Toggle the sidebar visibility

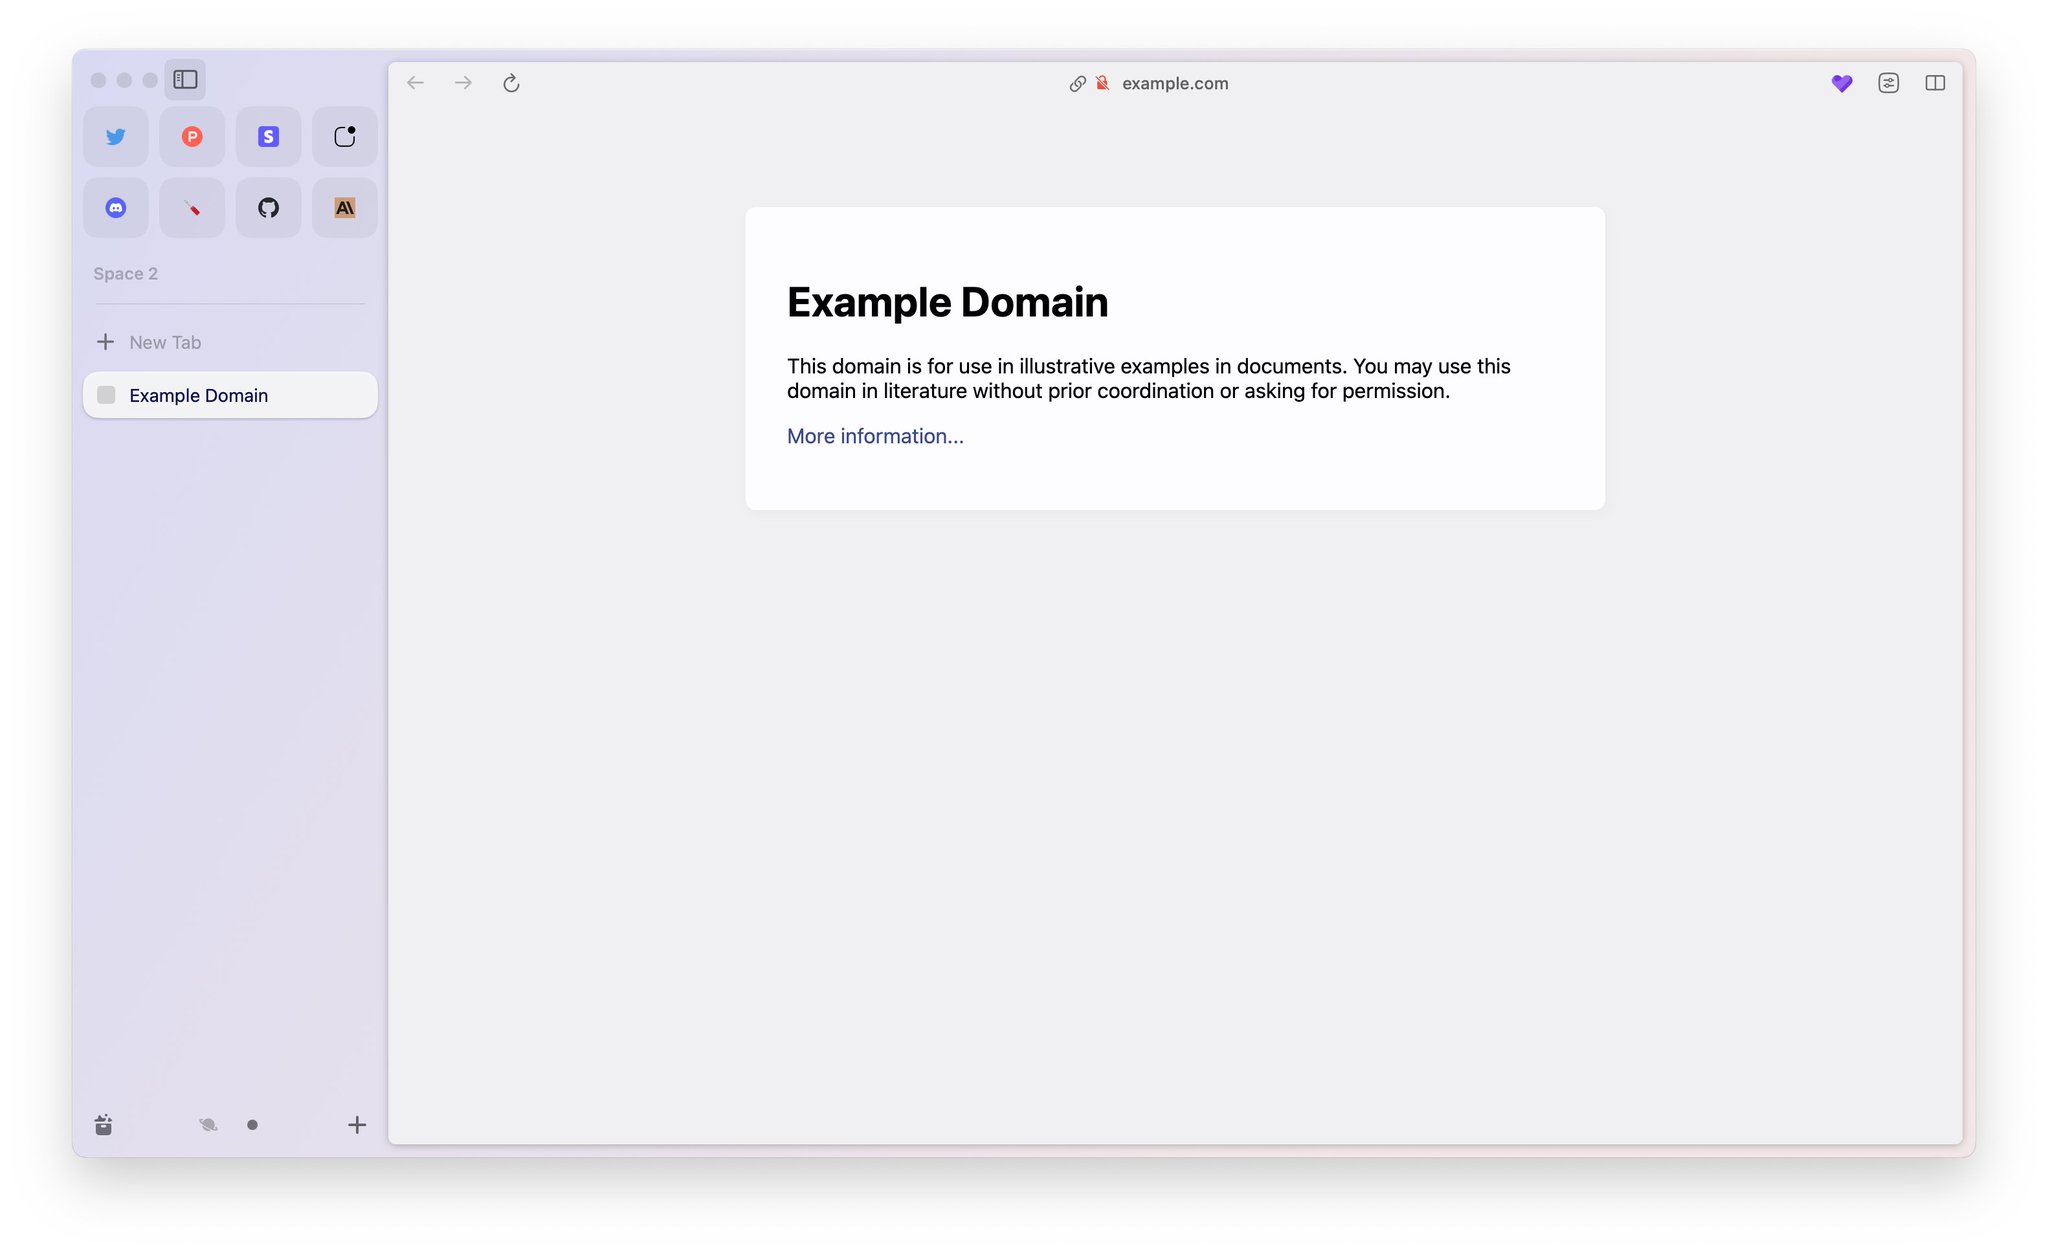pos(184,79)
